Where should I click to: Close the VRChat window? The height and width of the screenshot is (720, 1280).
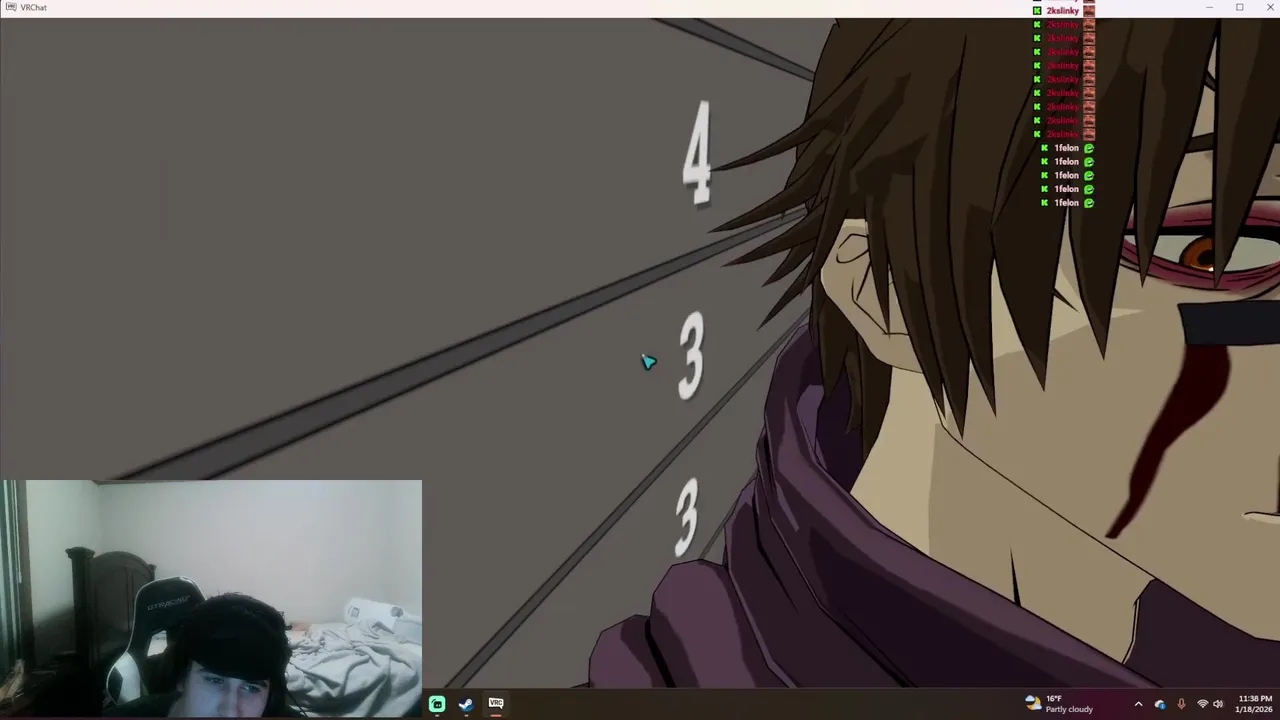(1270, 7)
